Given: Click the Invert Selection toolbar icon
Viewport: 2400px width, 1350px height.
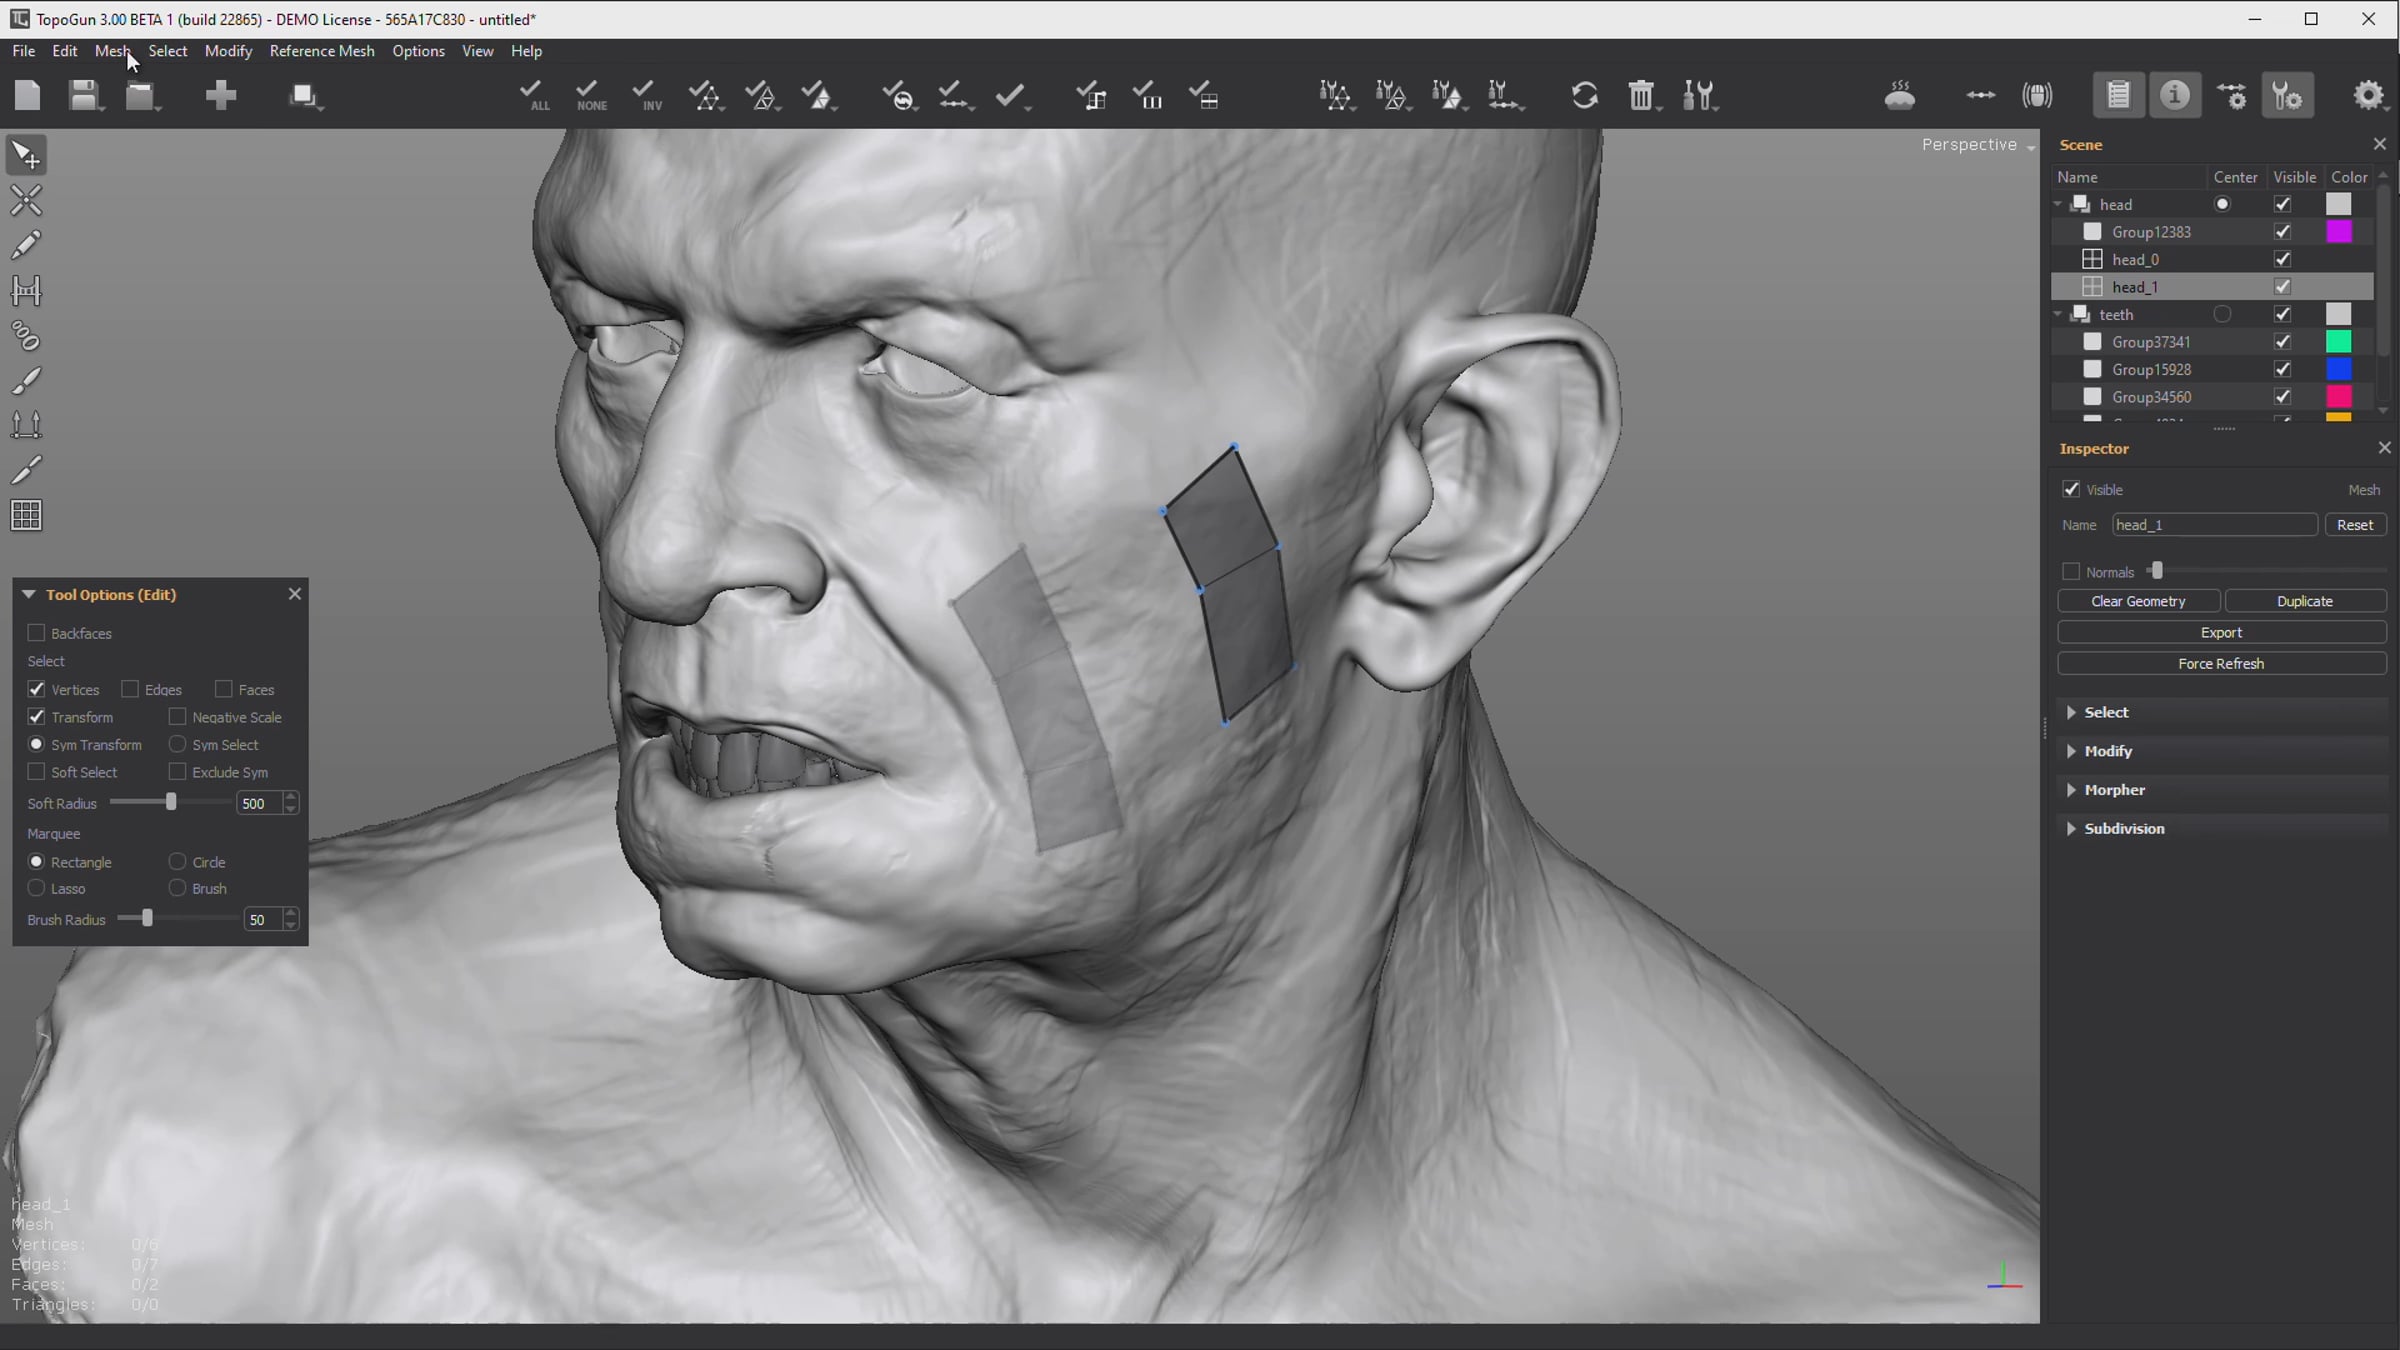Looking at the screenshot, I should click(647, 96).
